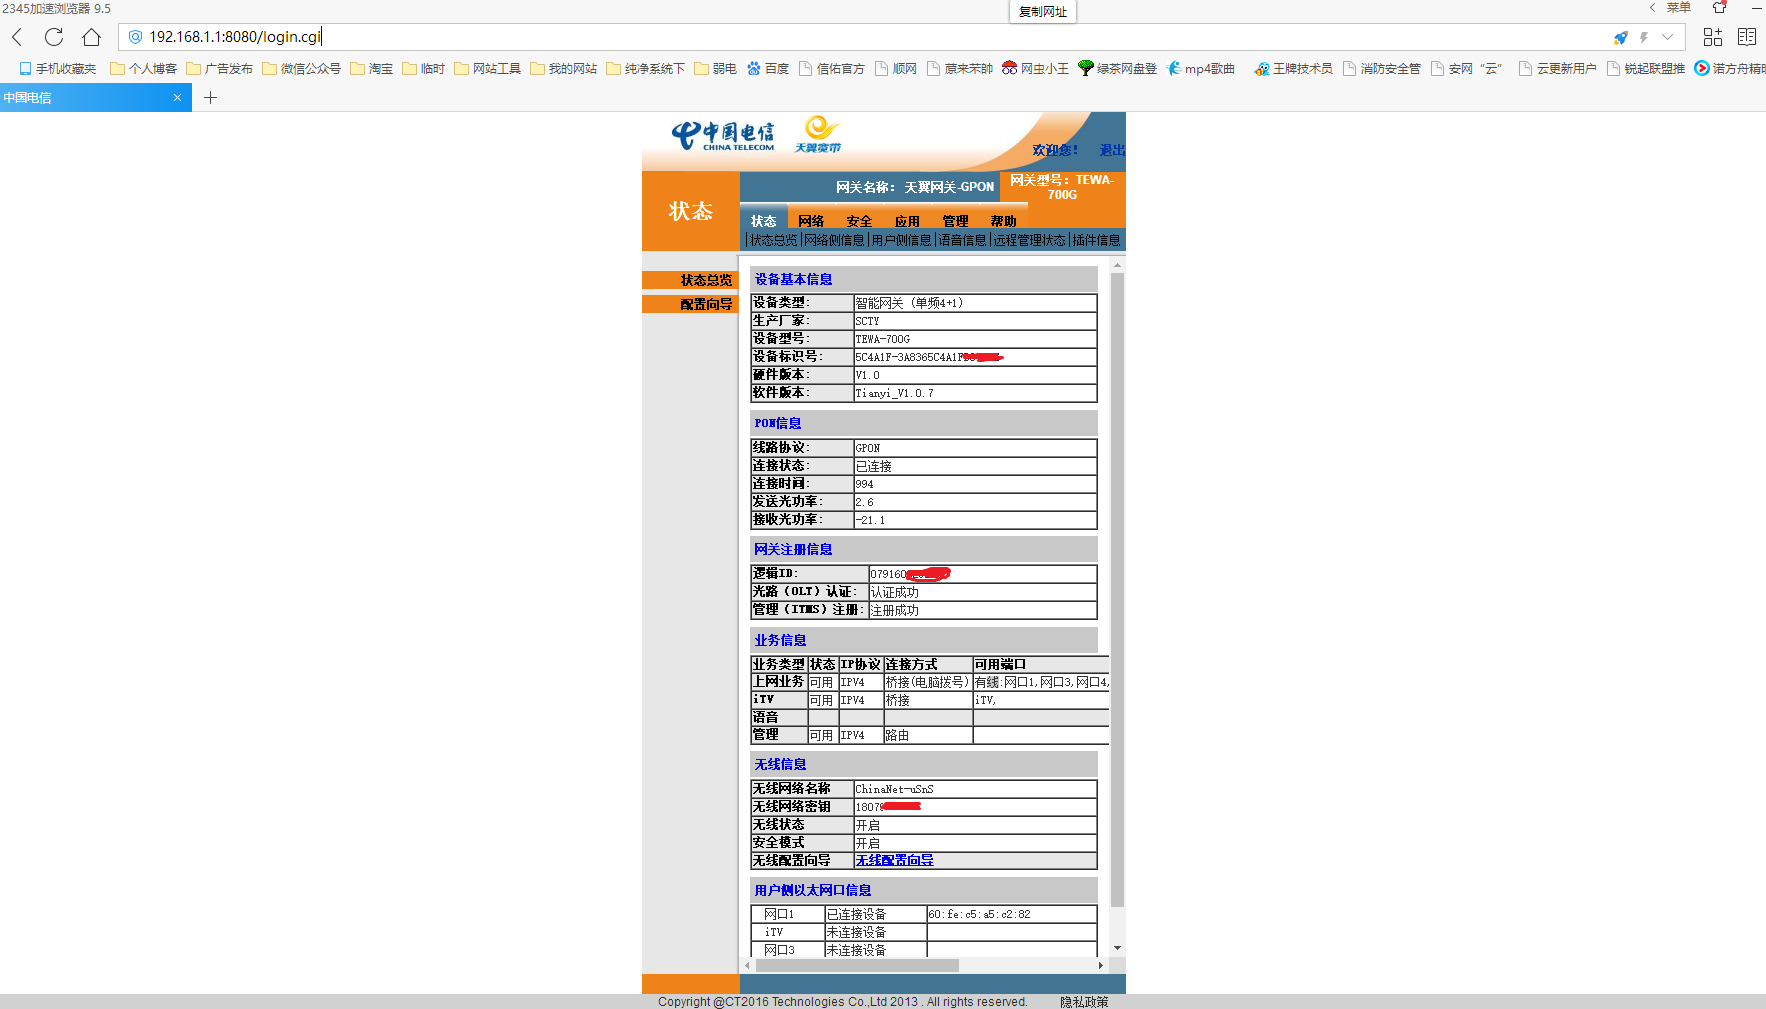This screenshot has height=1009, width=1766.
Task: Select 配置向导 in the left sidebar
Action: [x=705, y=304]
